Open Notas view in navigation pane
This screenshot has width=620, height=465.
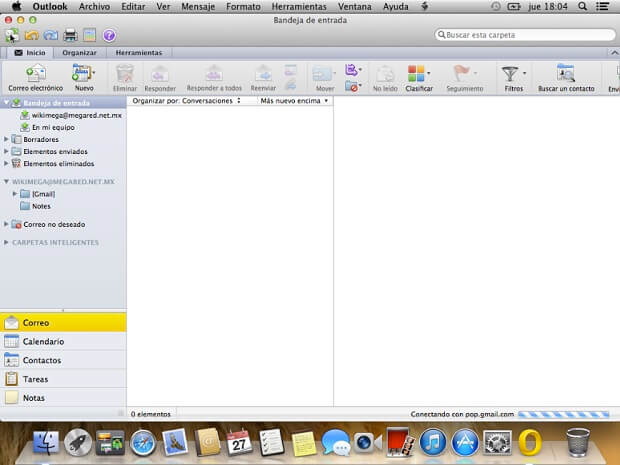point(63,398)
